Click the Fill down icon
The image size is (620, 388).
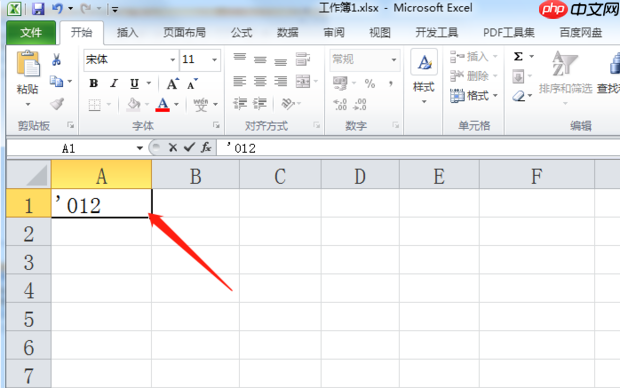(x=518, y=76)
